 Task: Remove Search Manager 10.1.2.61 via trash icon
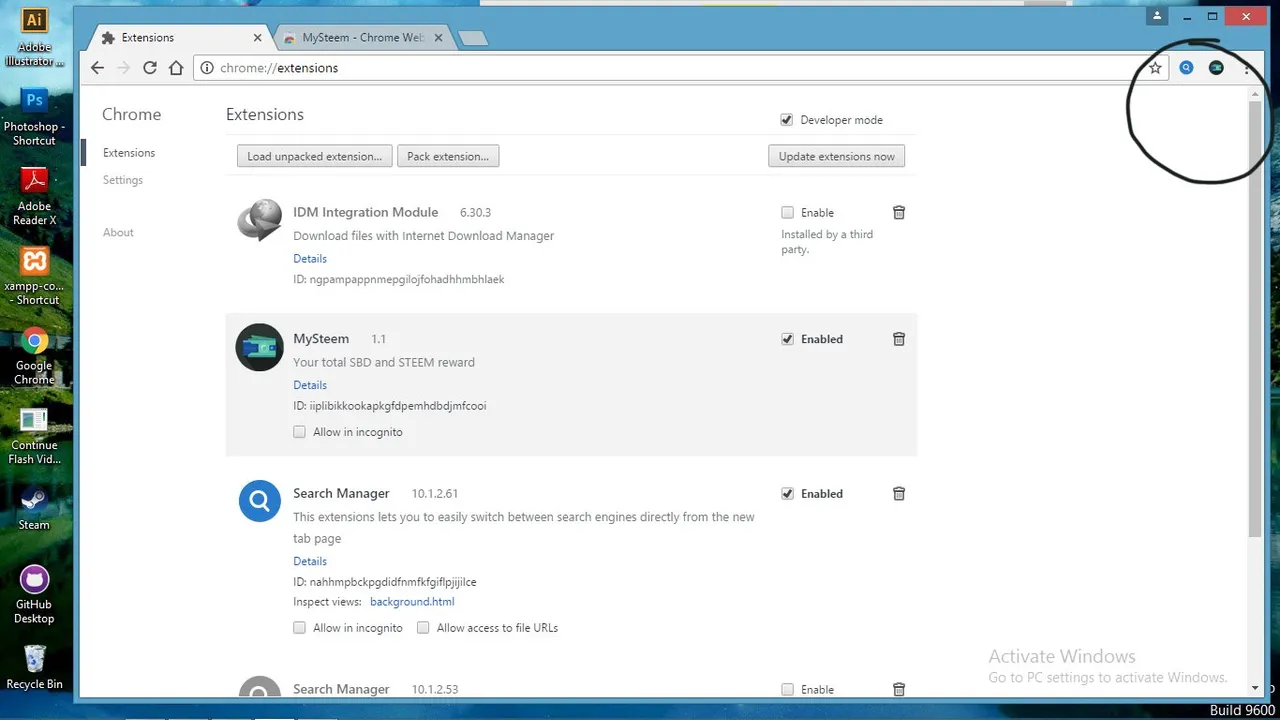pos(899,493)
